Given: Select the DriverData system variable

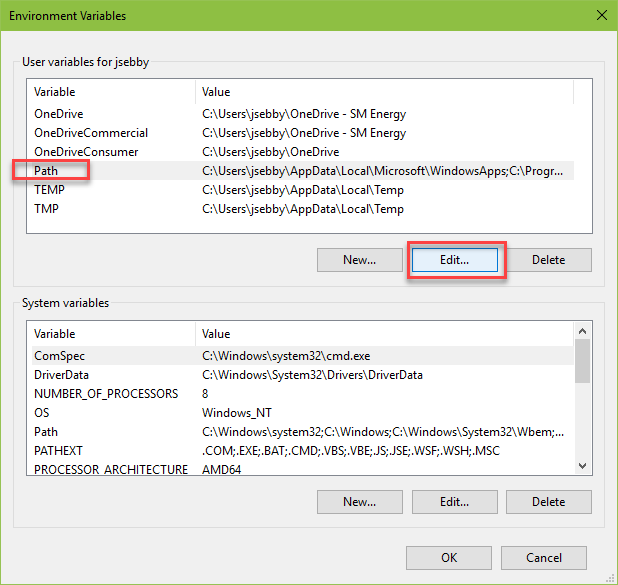Looking at the screenshot, I should (x=303, y=375).
